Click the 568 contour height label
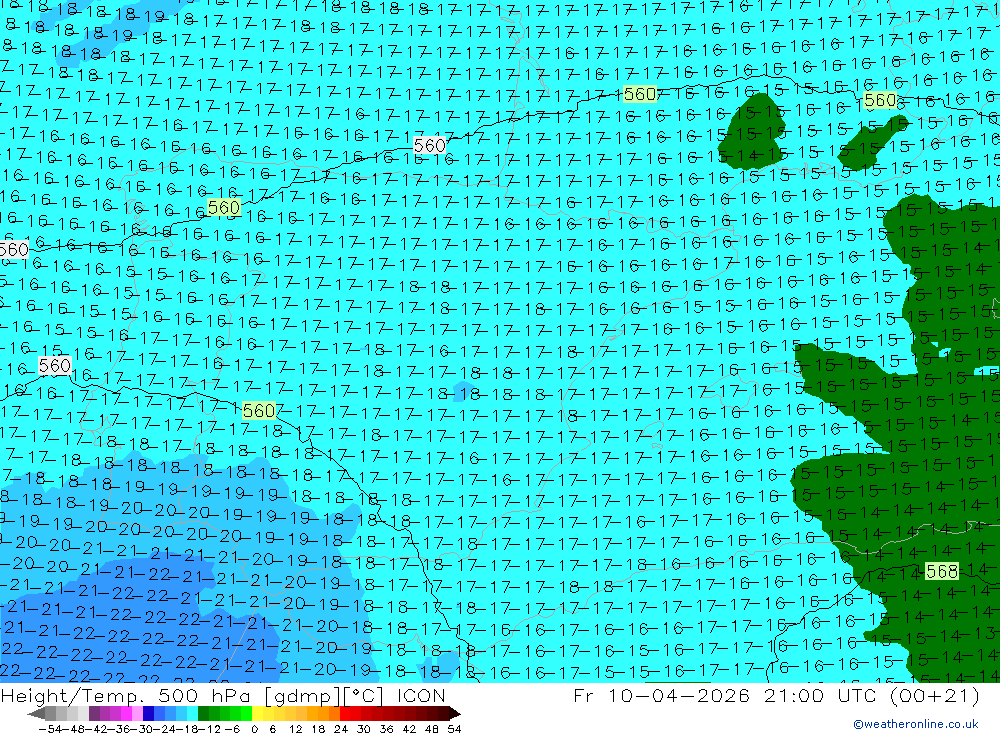 [x=941, y=571]
